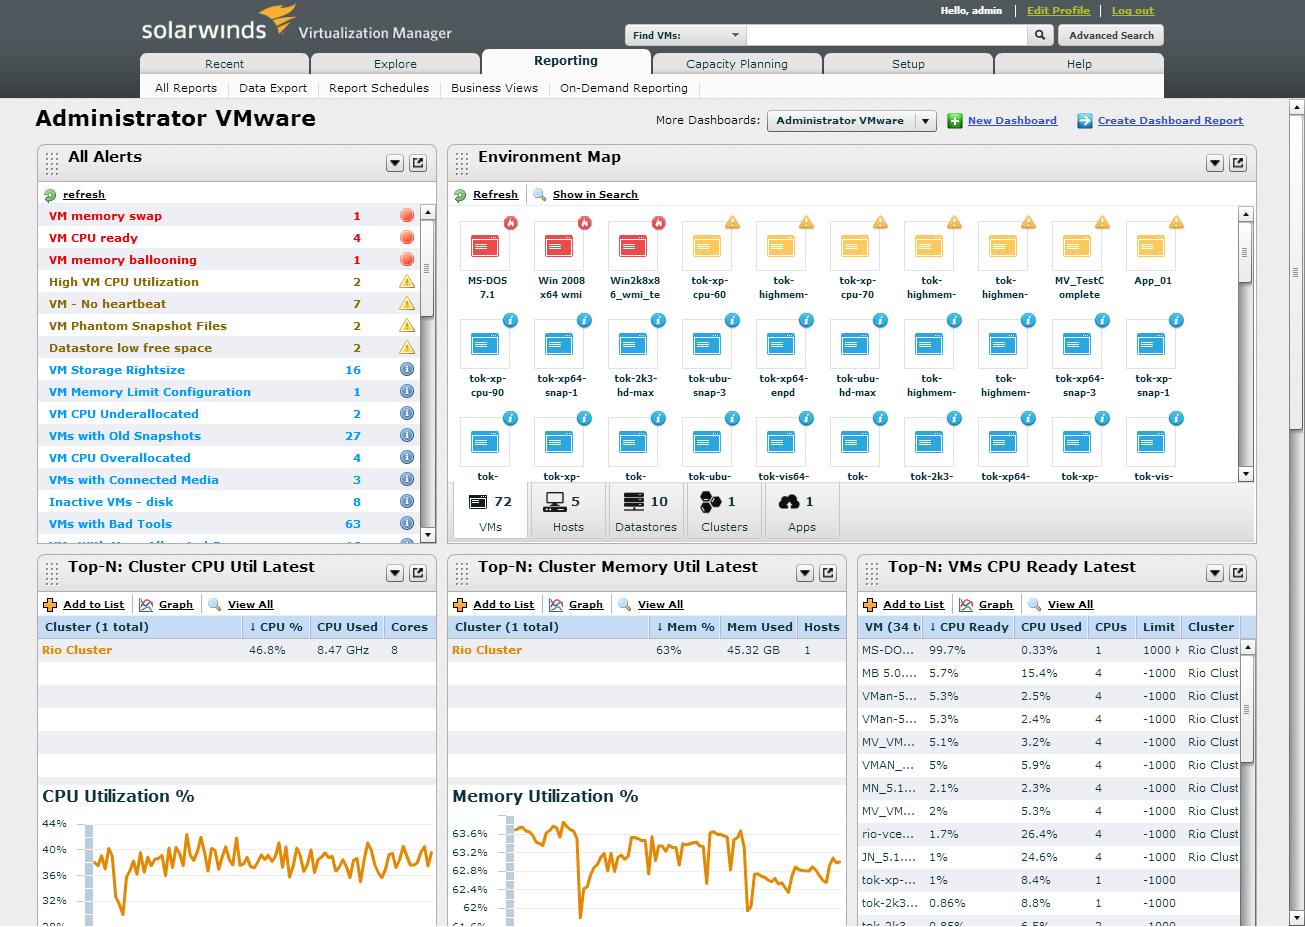Viewport: 1305px width, 927px height.
Task: Click the Create Dashboard Report arrow icon
Action: 1085,121
